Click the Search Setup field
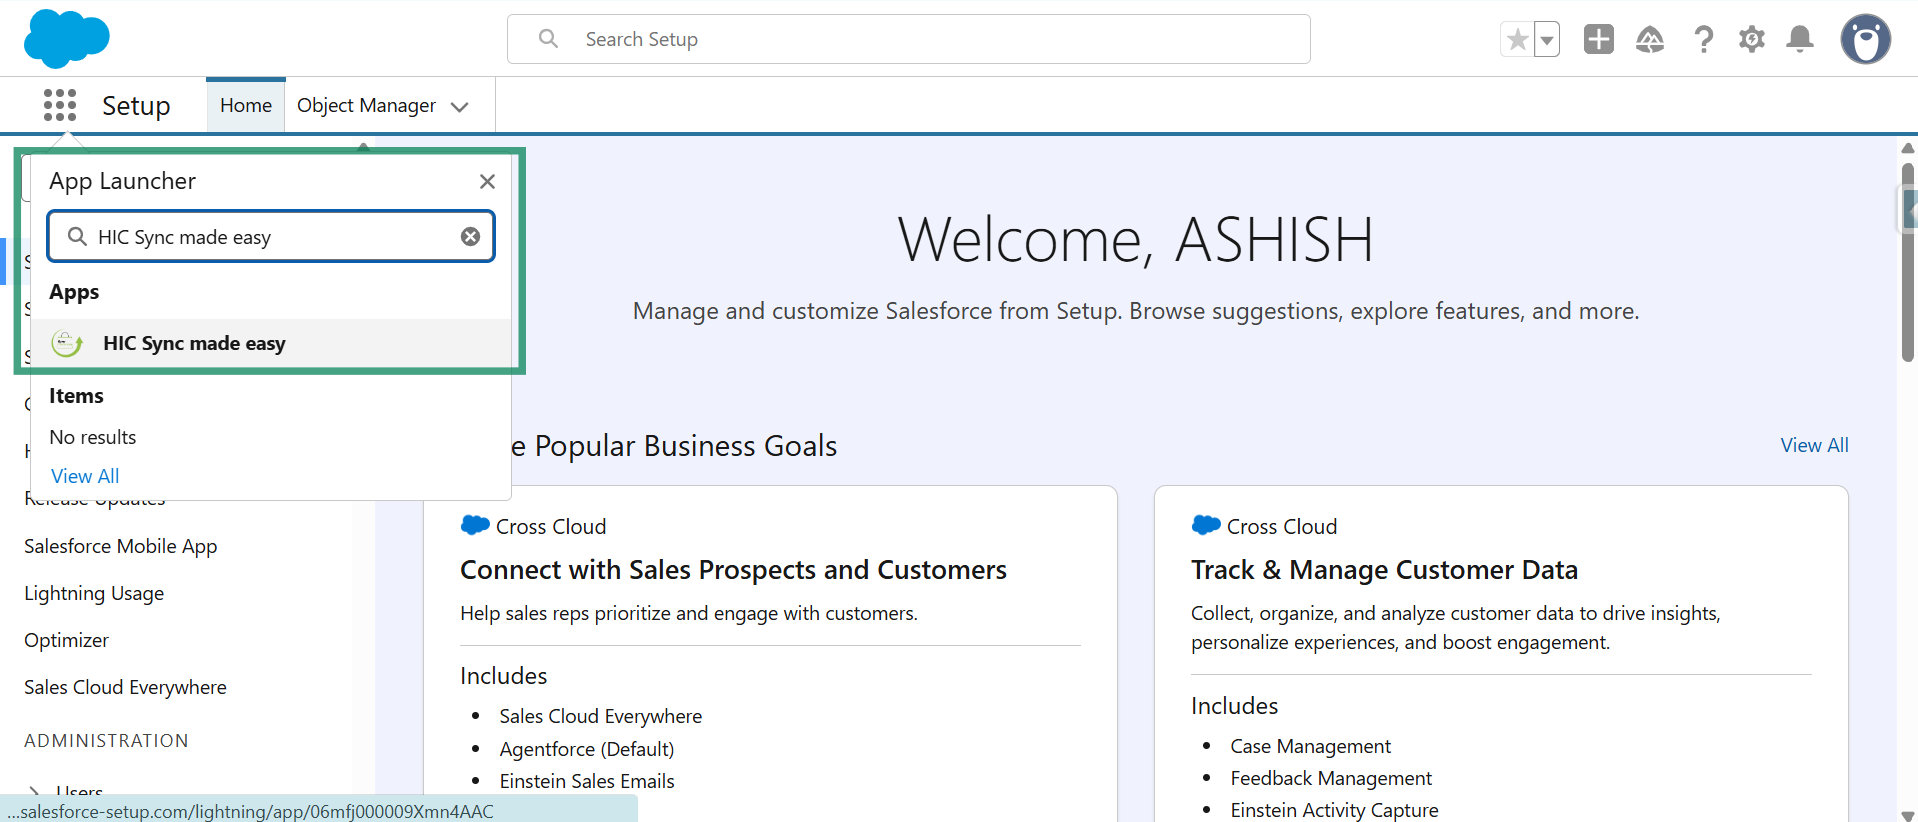The image size is (1918, 822). pyautogui.click(x=908, y=39)
